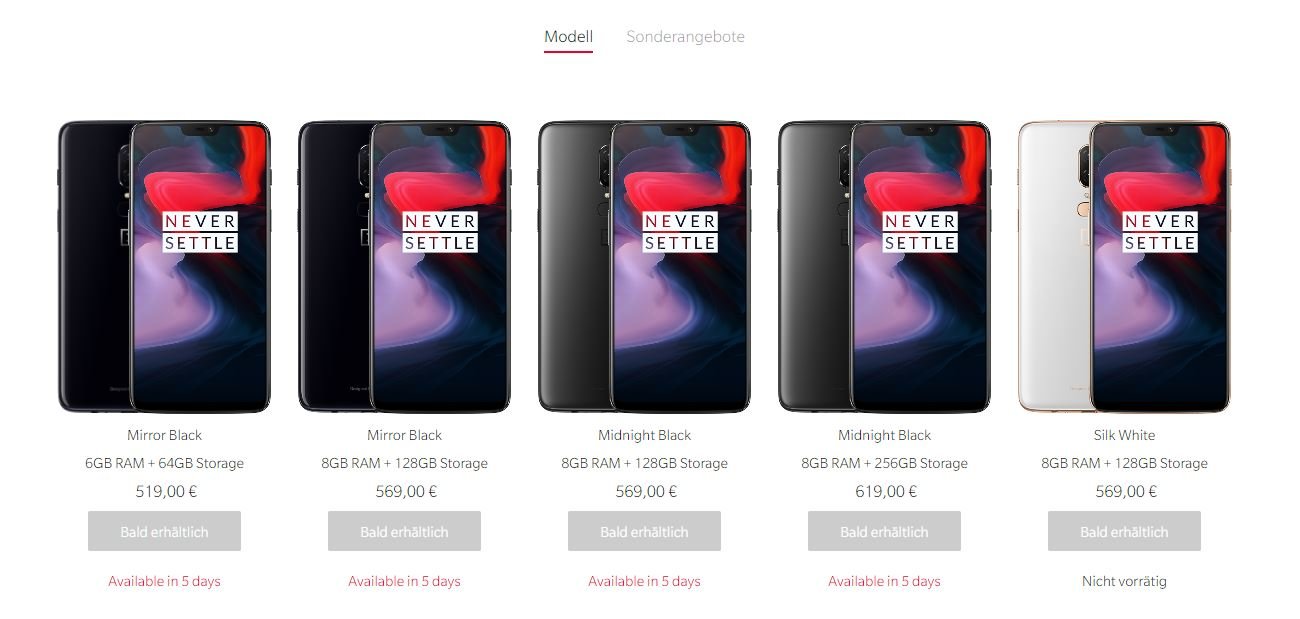Click the 619,00 € price
1300x619 pixels.
[886, 491]
